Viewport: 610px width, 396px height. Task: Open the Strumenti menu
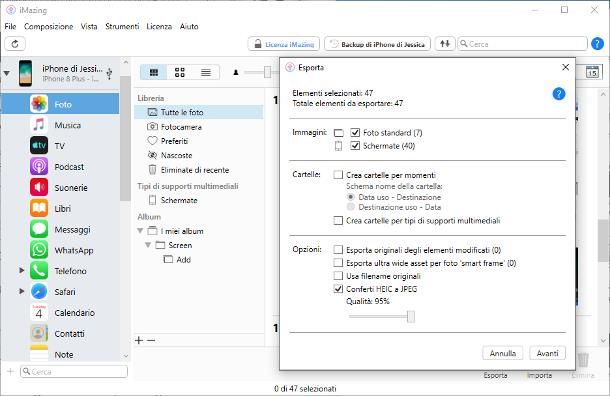click(122, 26)
